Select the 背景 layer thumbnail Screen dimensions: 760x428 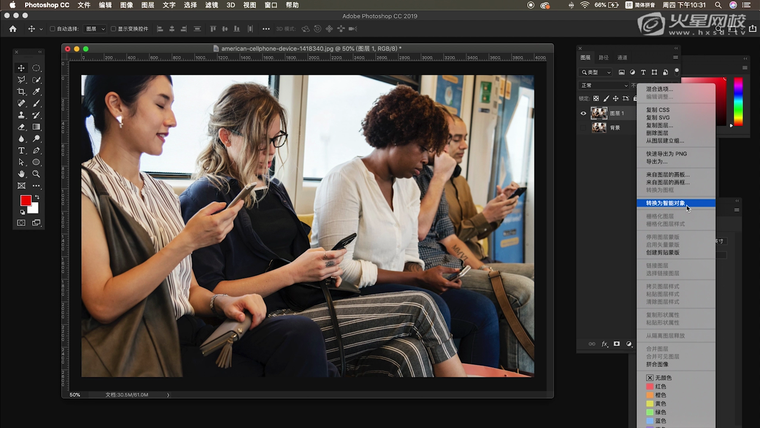(x=599, y=127)
